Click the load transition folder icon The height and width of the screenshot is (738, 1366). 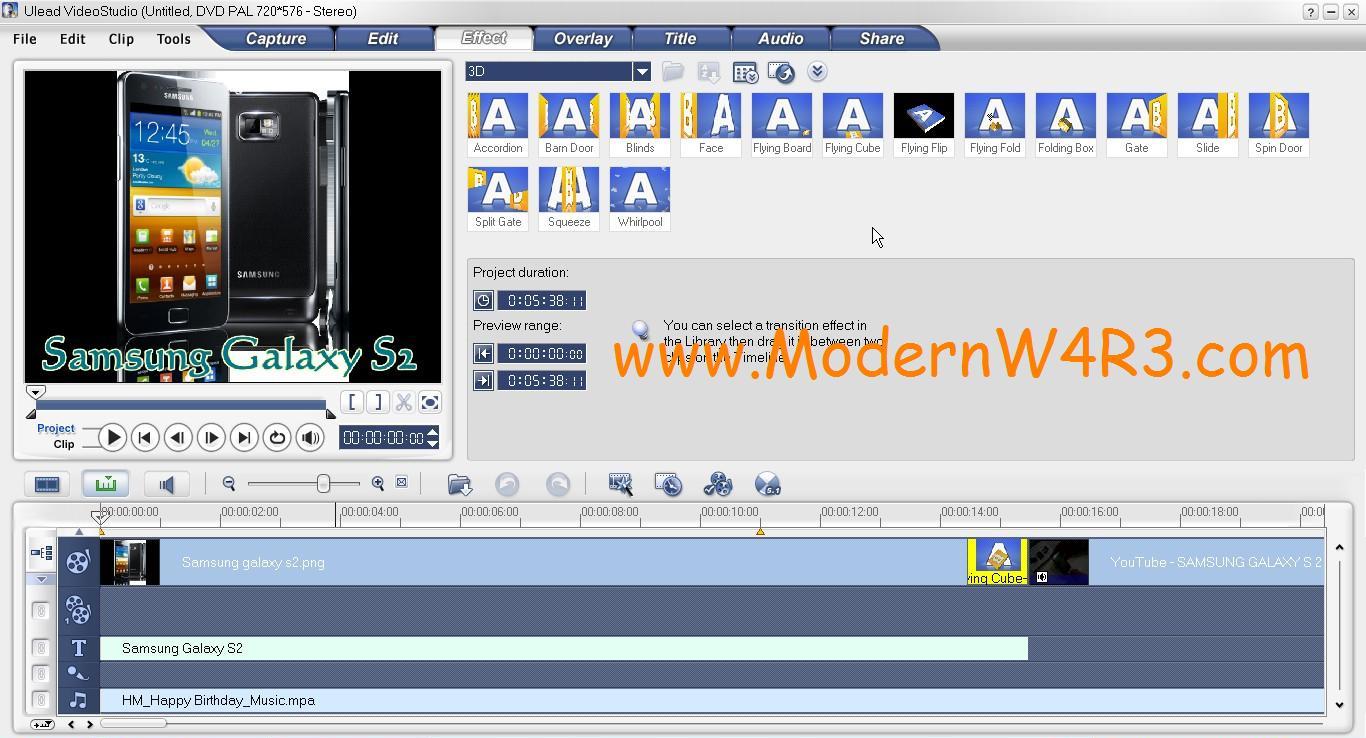pos(673,72)
